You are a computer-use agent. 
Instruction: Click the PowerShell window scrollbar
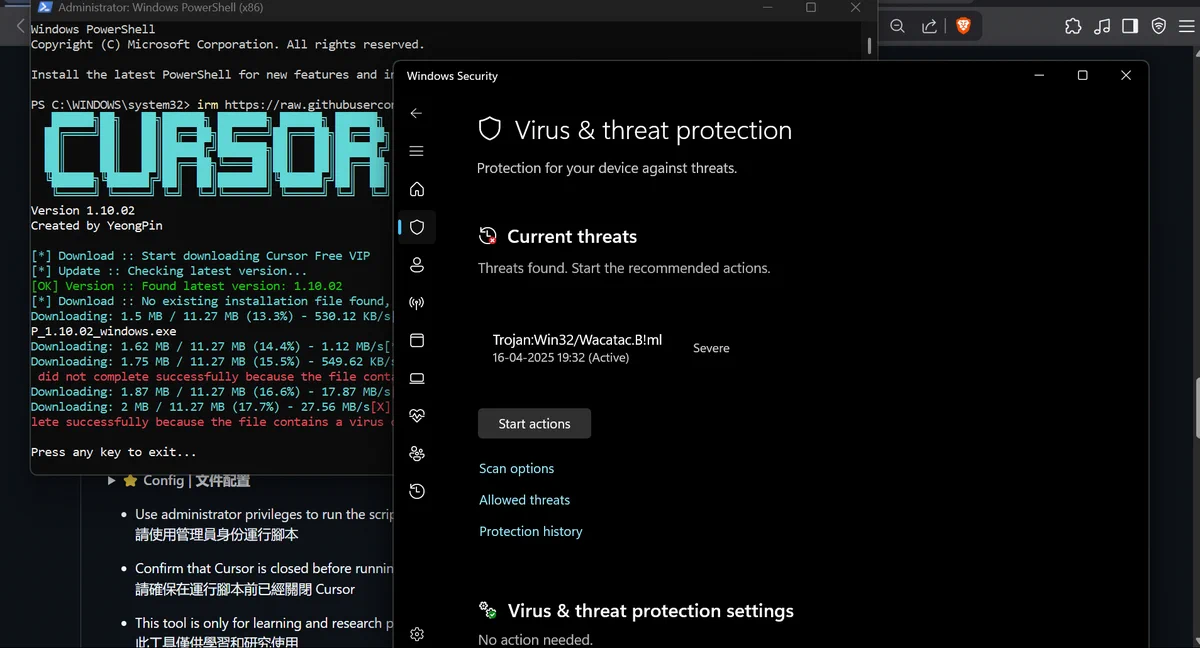pos(870,45)
